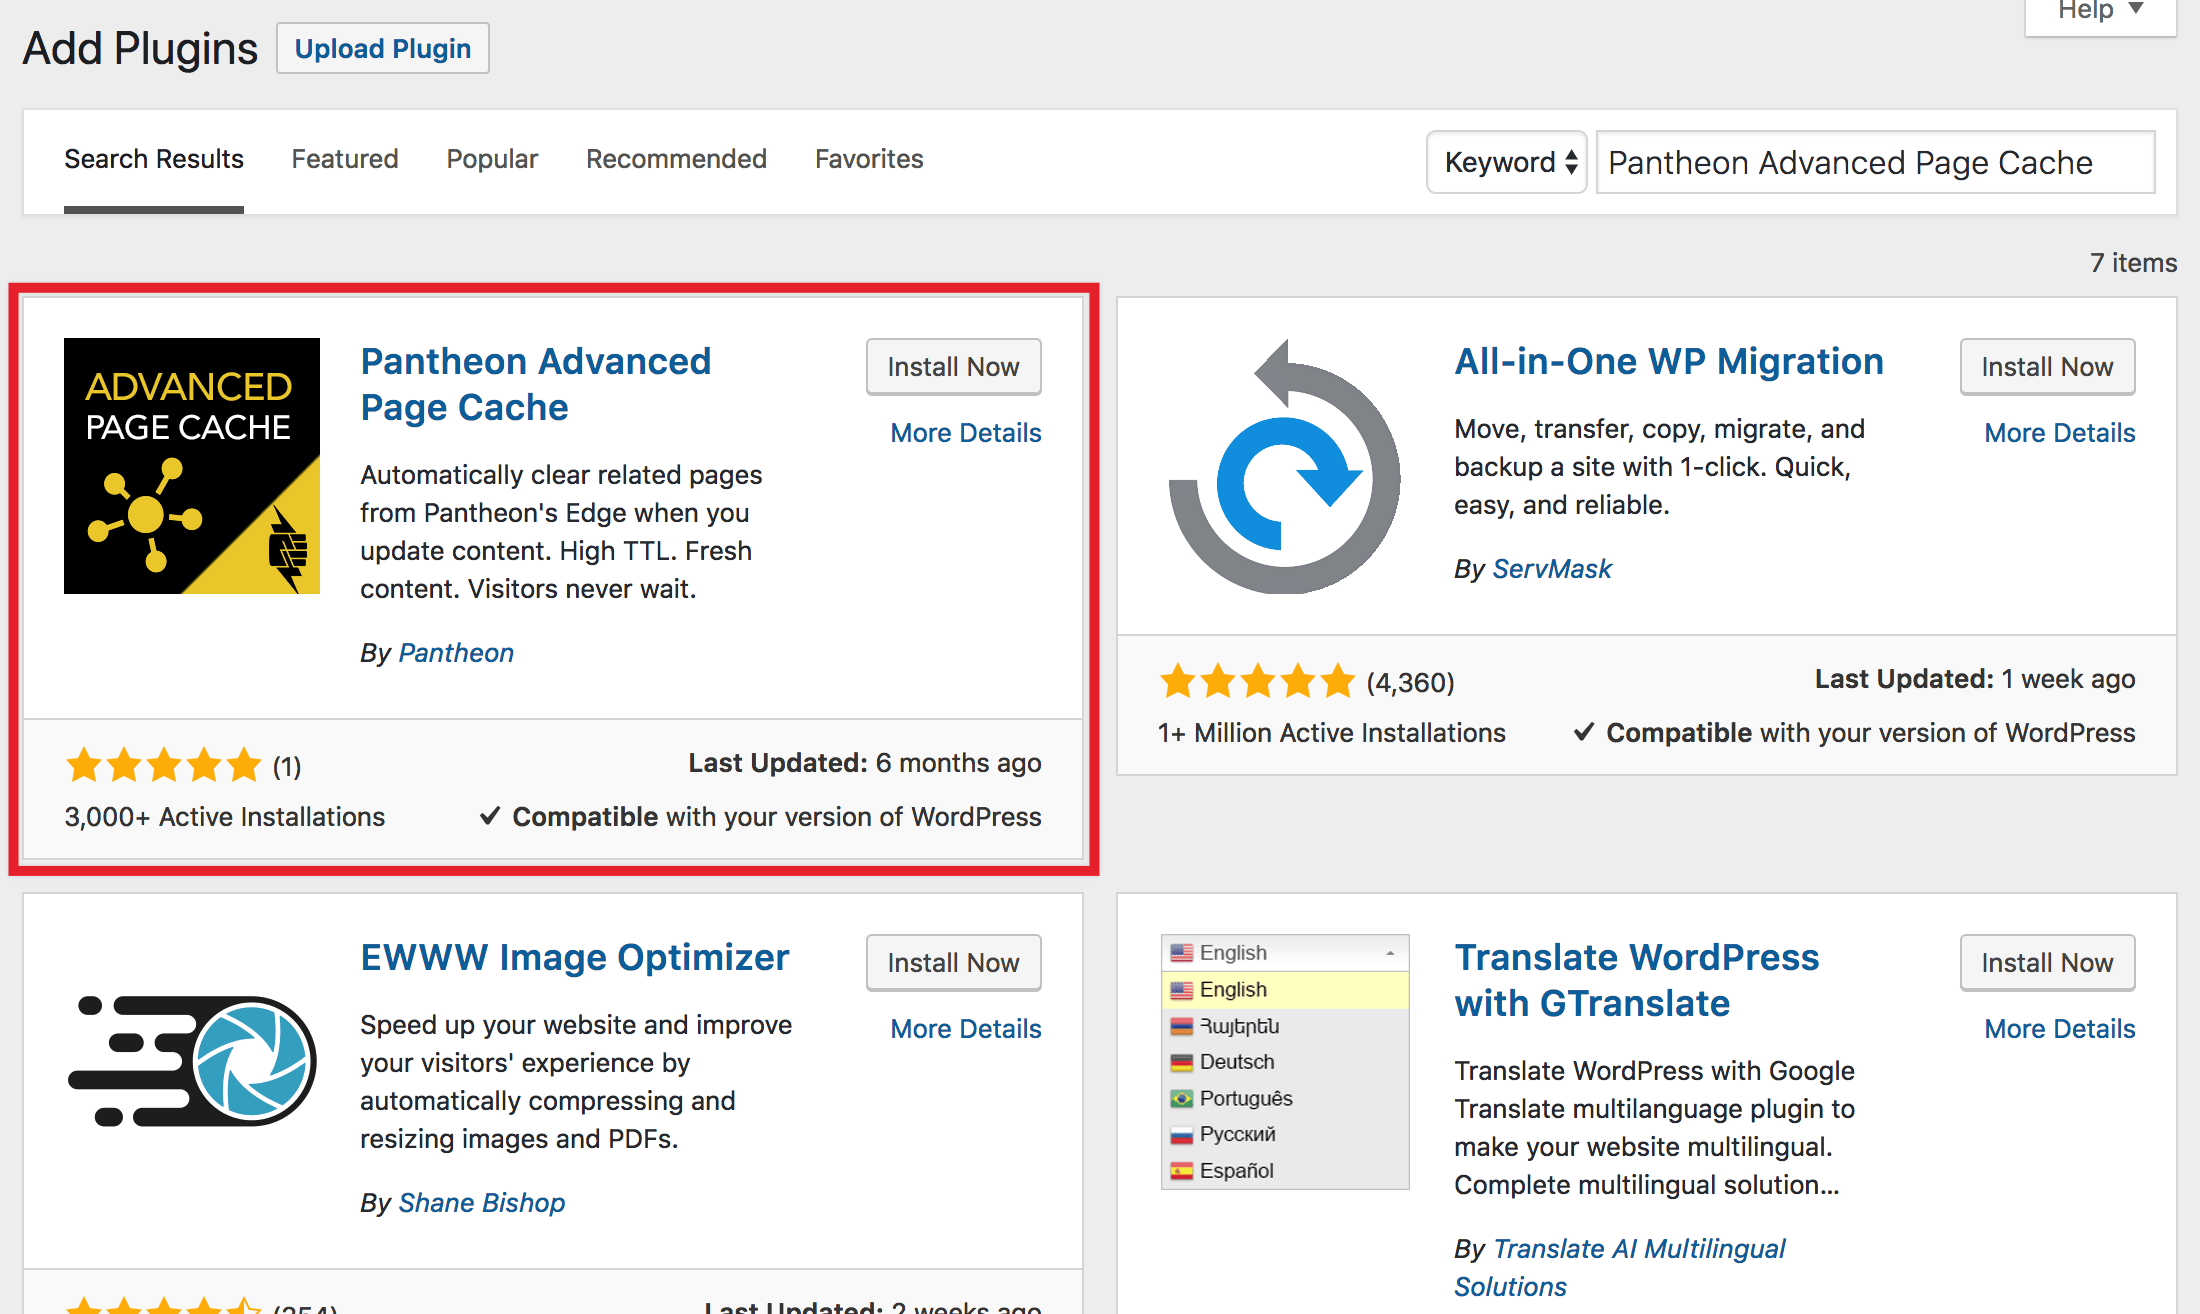Open More Details for All-in-One WP Migration
This screenshot has height=1314, width=2200.
pos(2059,432)
